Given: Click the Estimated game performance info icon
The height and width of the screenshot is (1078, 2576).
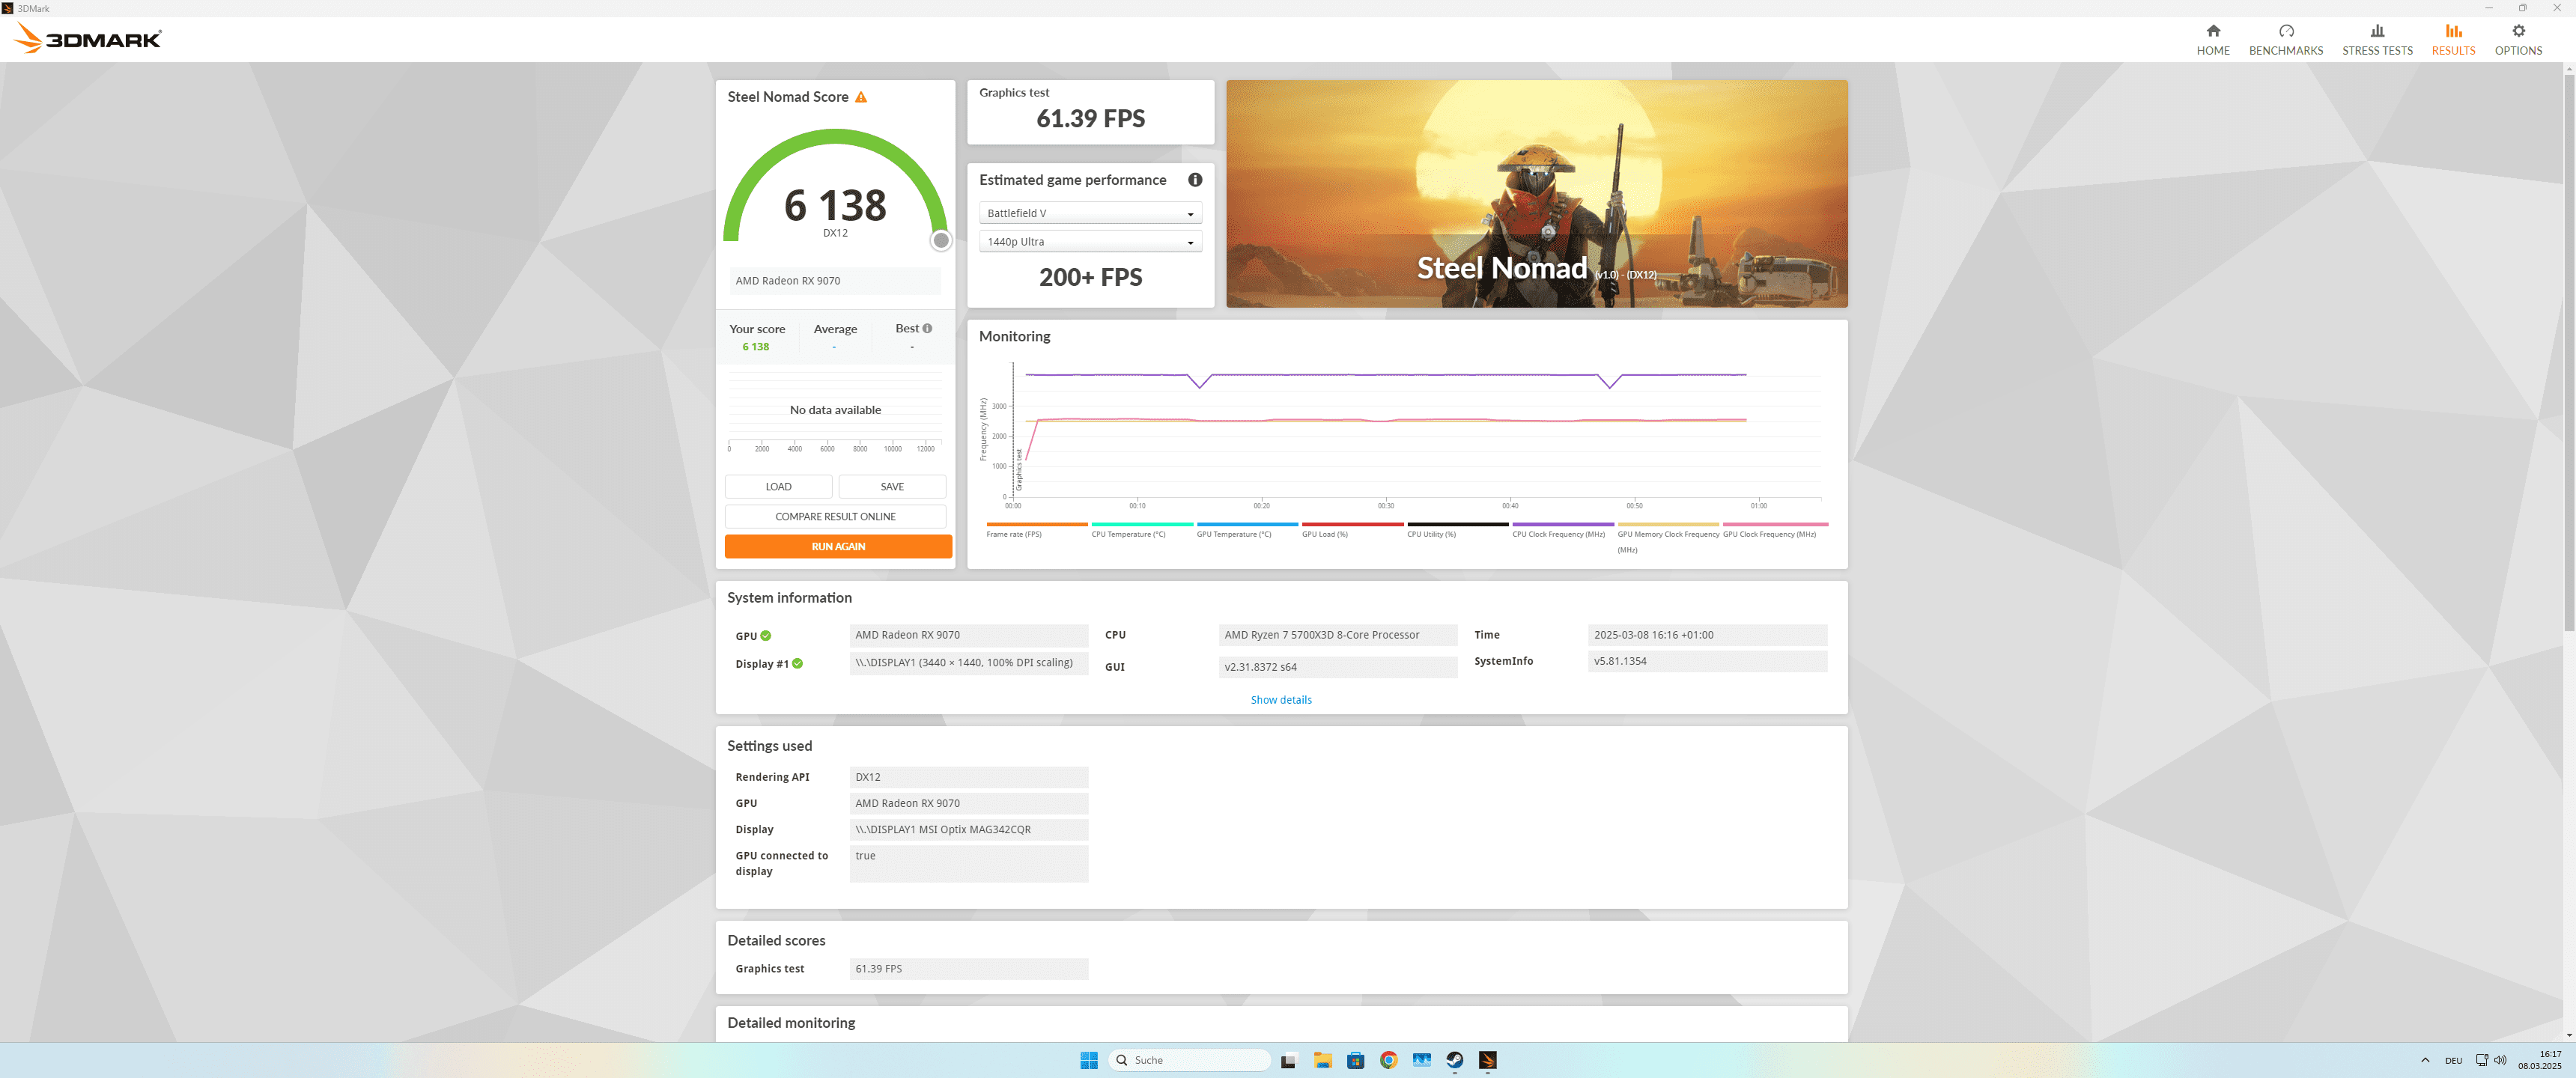Looking at the screenshot, I should tap(1195, 180).
